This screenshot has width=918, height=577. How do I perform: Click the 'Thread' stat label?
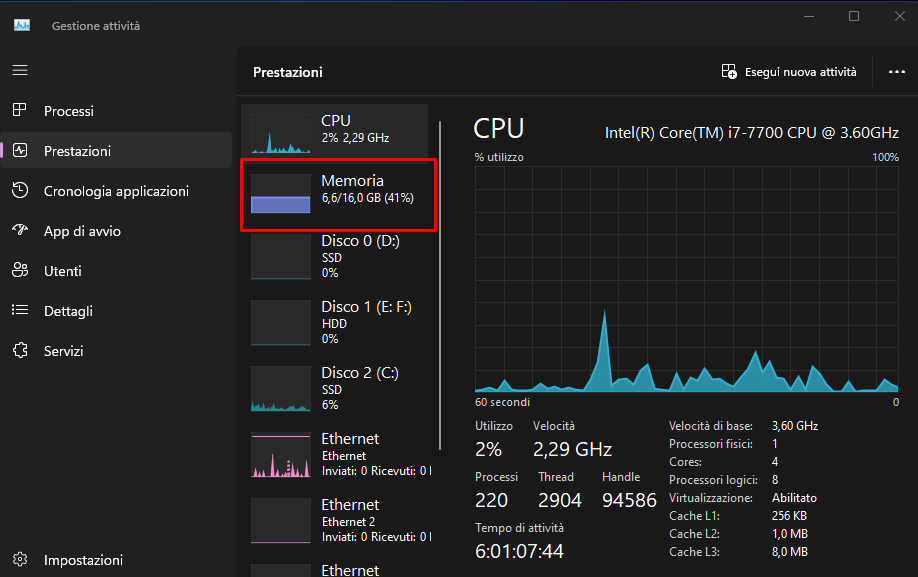(556, 477)
